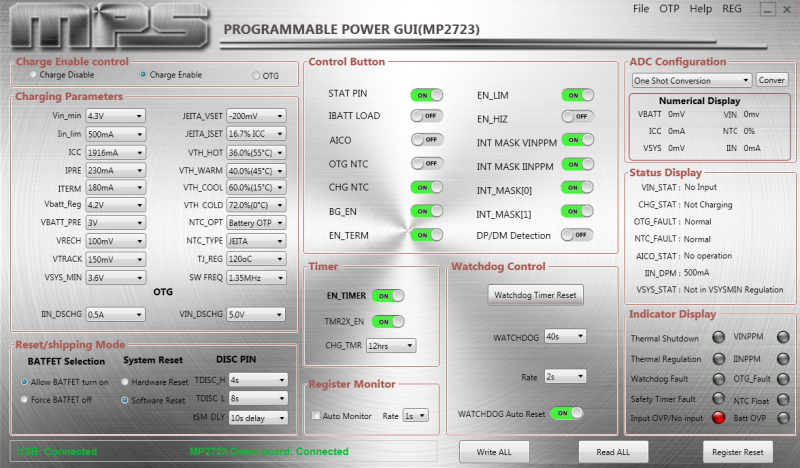800x468 pixels.
Task: Click the Batt OVP indicator light
Action: click(x=783, y=418)
